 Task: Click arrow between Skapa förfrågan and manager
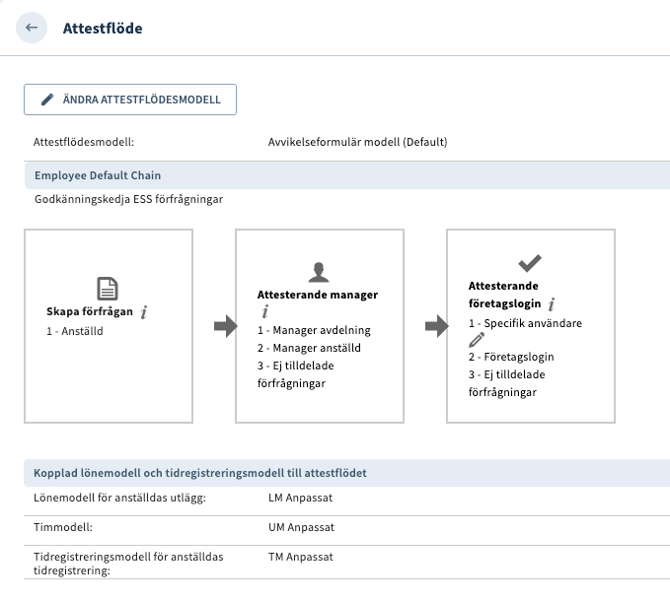(x=225, y=326)
